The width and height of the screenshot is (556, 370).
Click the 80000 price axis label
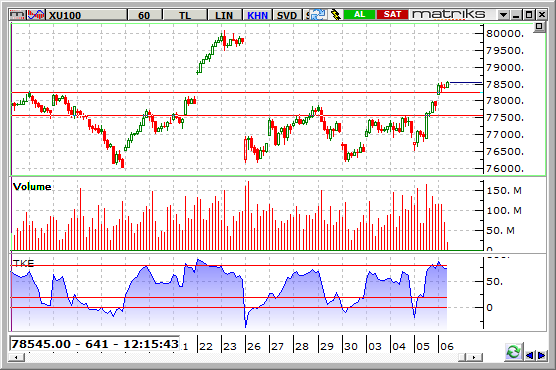point(505,34)
